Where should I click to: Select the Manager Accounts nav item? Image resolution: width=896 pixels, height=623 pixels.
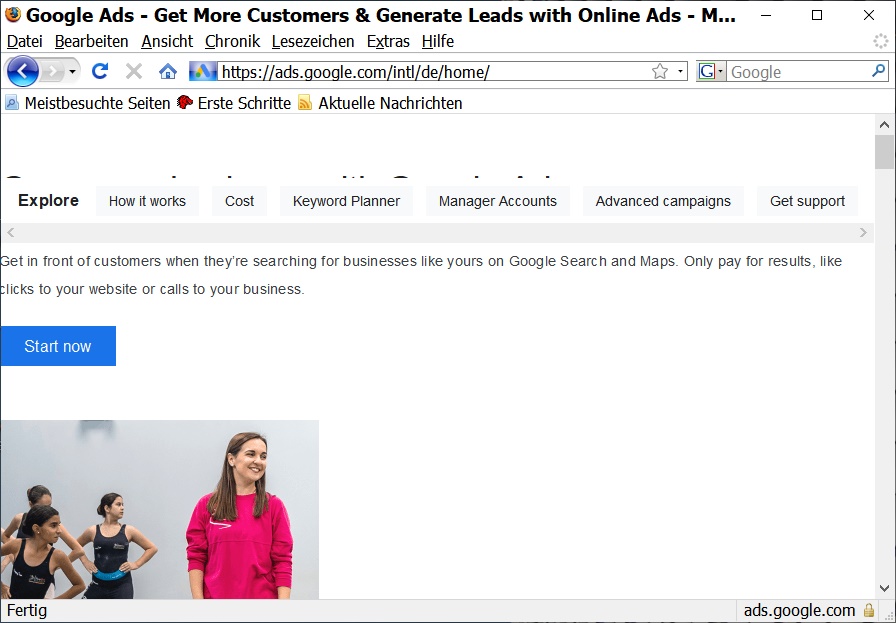(x=497, y=201)
